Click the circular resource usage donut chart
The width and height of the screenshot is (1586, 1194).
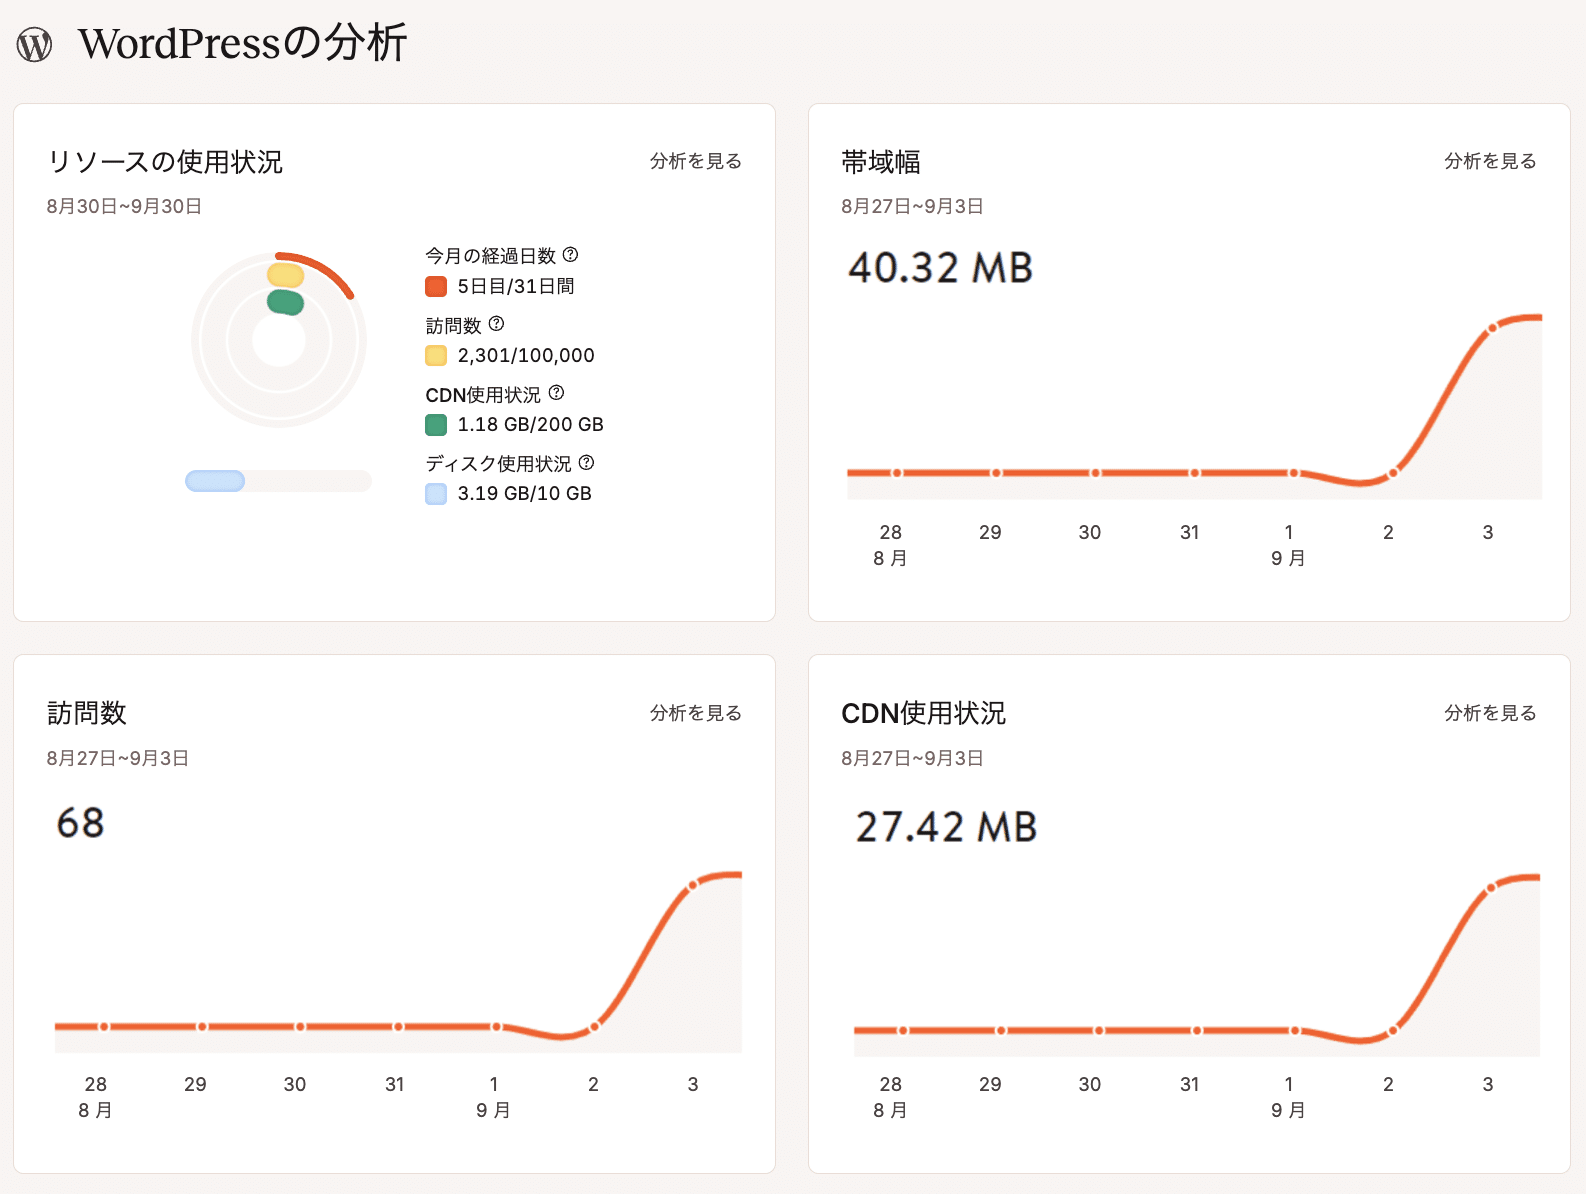(x=279, y=340)
